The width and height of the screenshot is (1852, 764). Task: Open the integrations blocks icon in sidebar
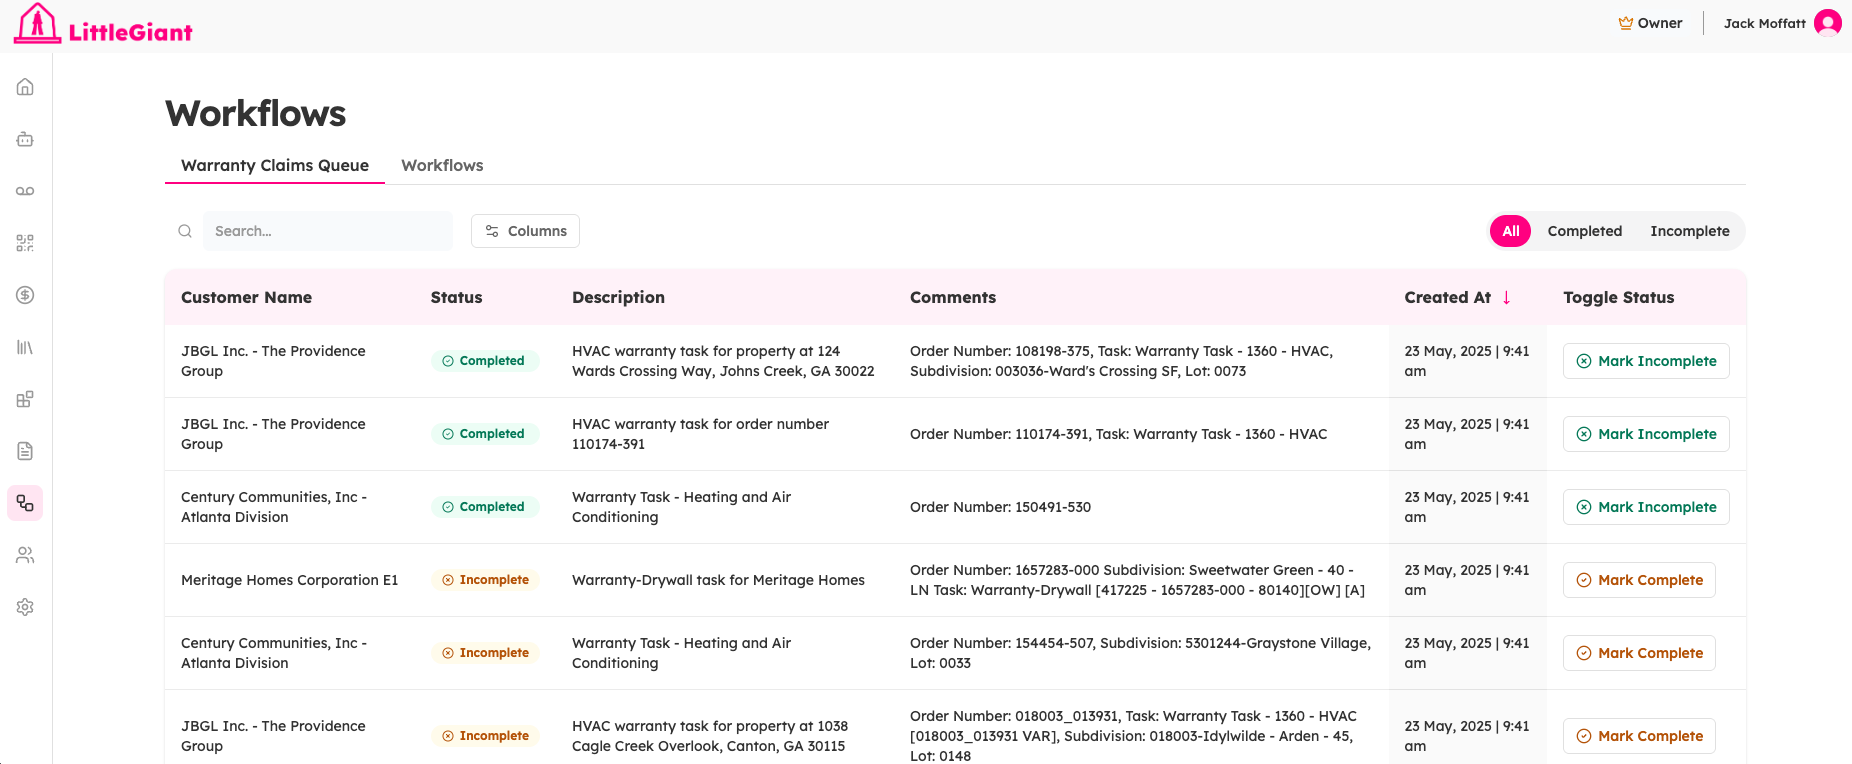point(25,399)
